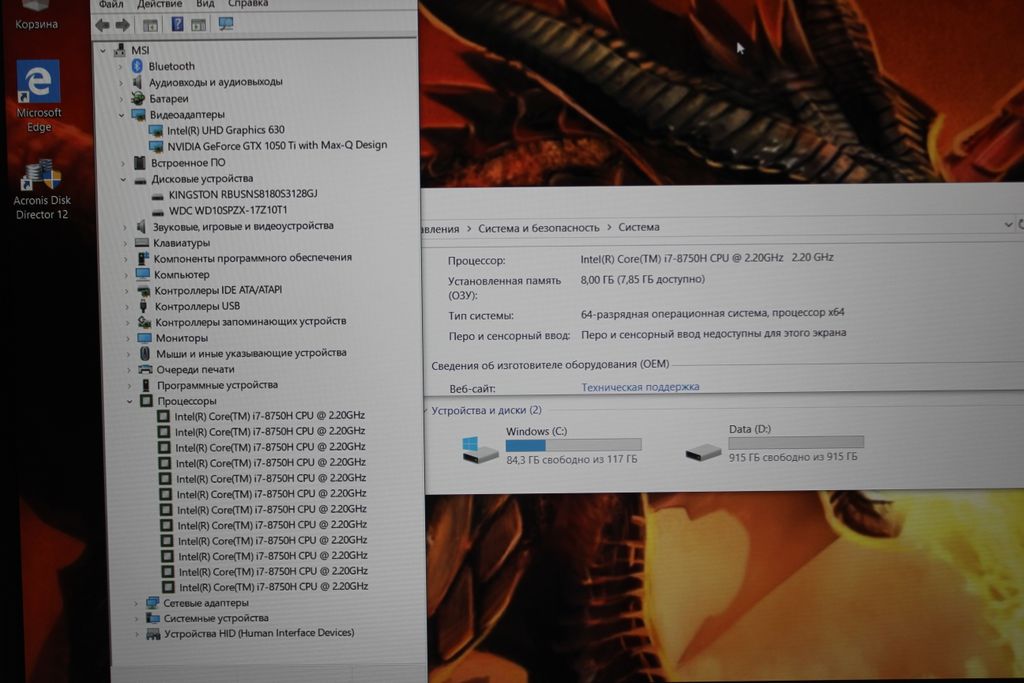The height and width of the screenshot is (683, 1024).
Task: Click the Батареи battery icon
Action: (137, 98)
